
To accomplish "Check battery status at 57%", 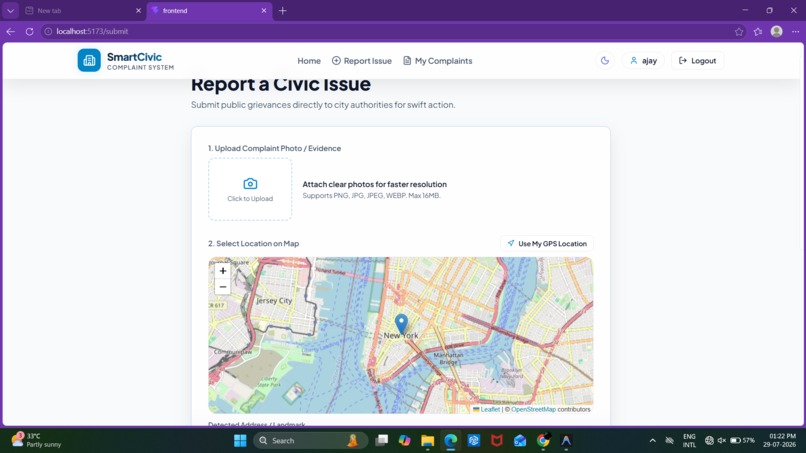I will 742,441.
